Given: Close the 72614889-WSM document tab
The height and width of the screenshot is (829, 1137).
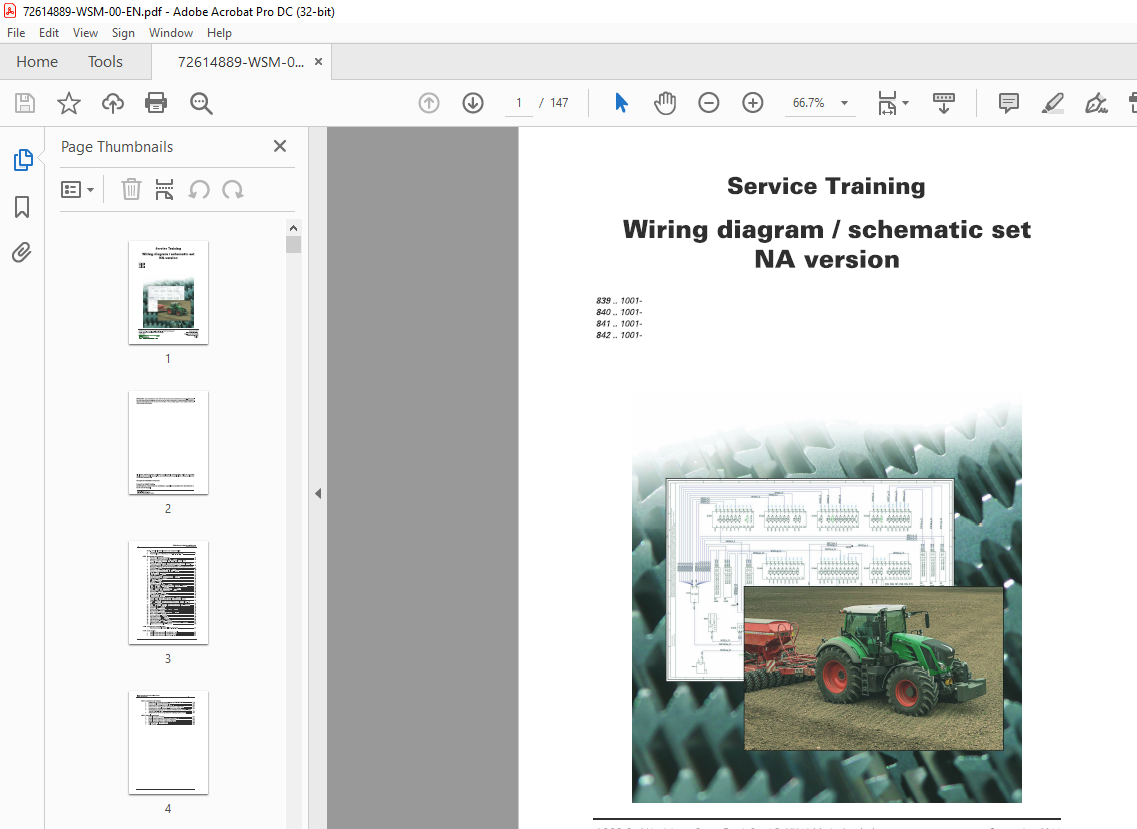Looking at the screenshot, I should point(318,62).
